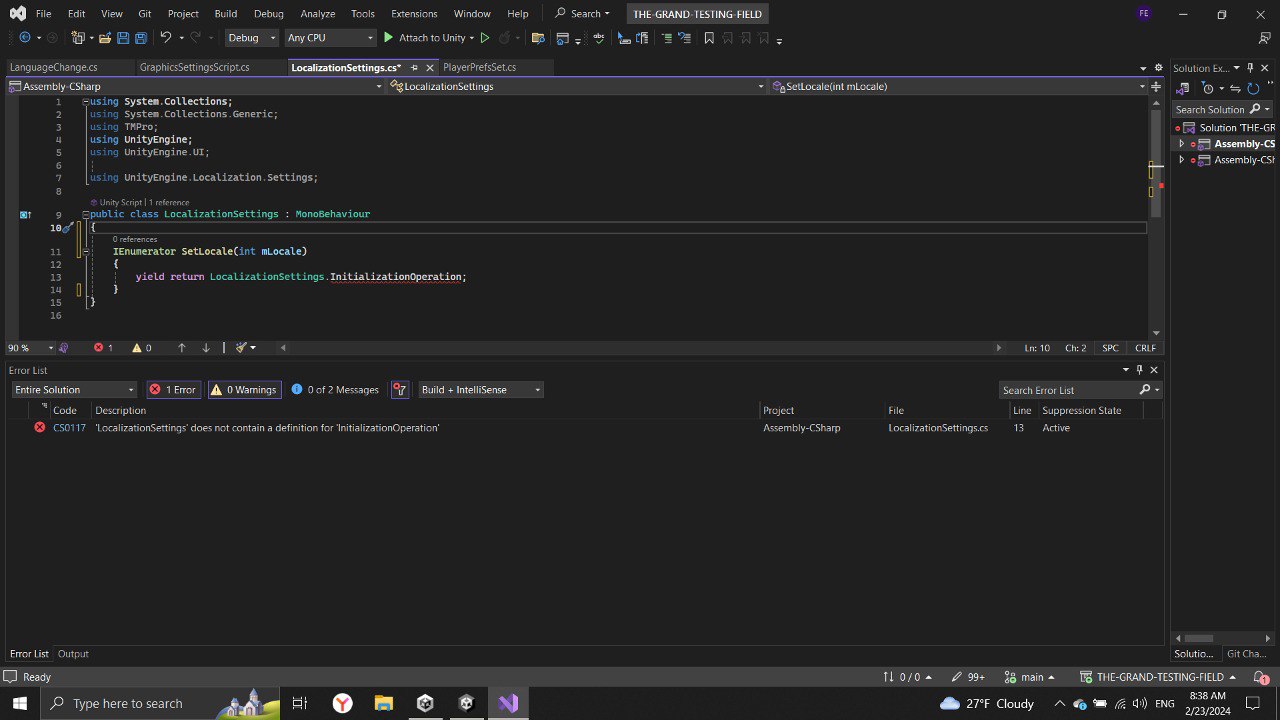Start debugging with Attach to Unity
The height and width of the screenshot is (720, 1280).
430,37
